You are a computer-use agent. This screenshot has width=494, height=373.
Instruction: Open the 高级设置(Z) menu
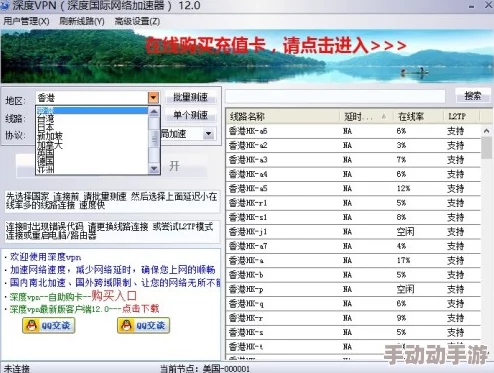coord(137,21)
